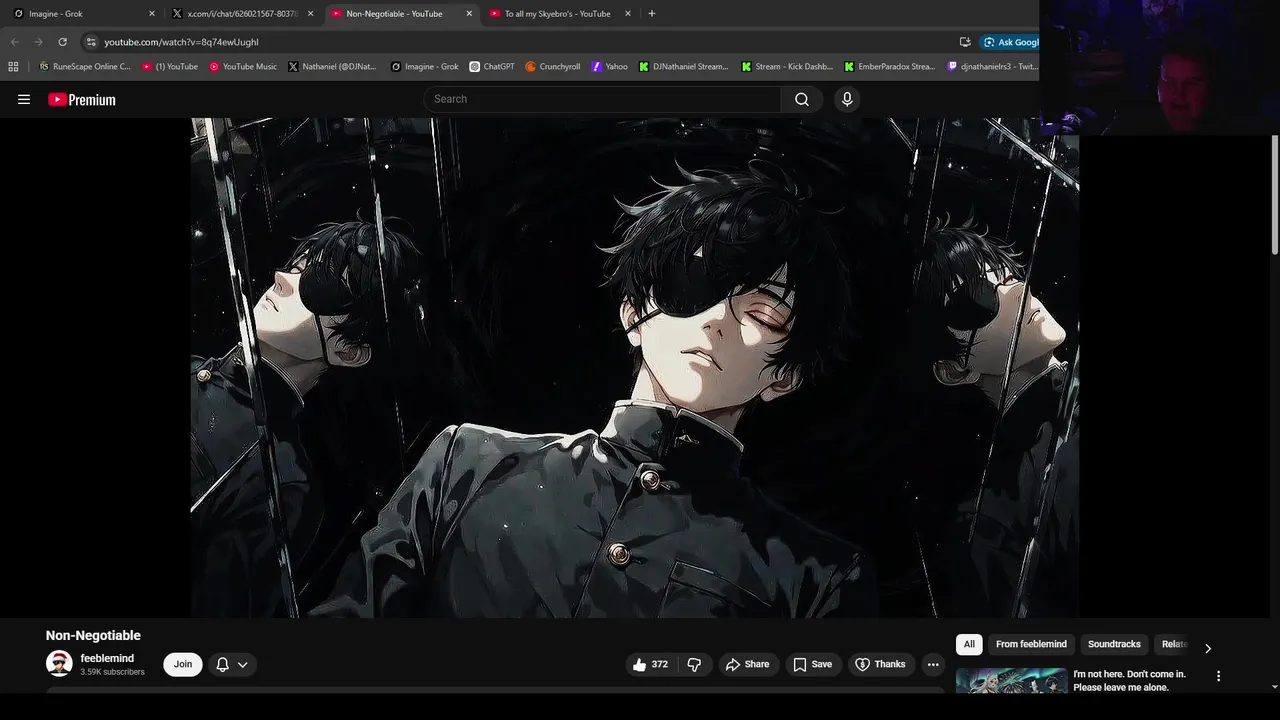Close the Imagine - Grok tab
This screenshot has height=720, width=1280.
(151, 14)
